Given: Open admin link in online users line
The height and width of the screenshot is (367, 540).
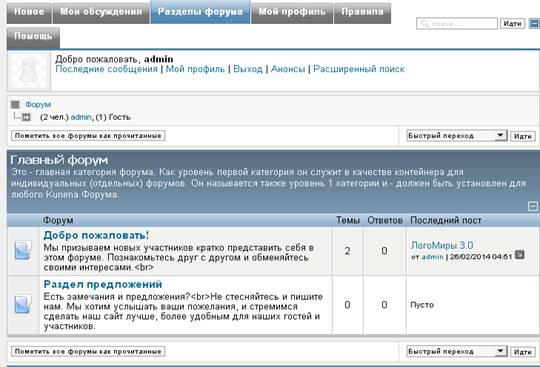Looking at the screenshot, I should coord(81,117).
